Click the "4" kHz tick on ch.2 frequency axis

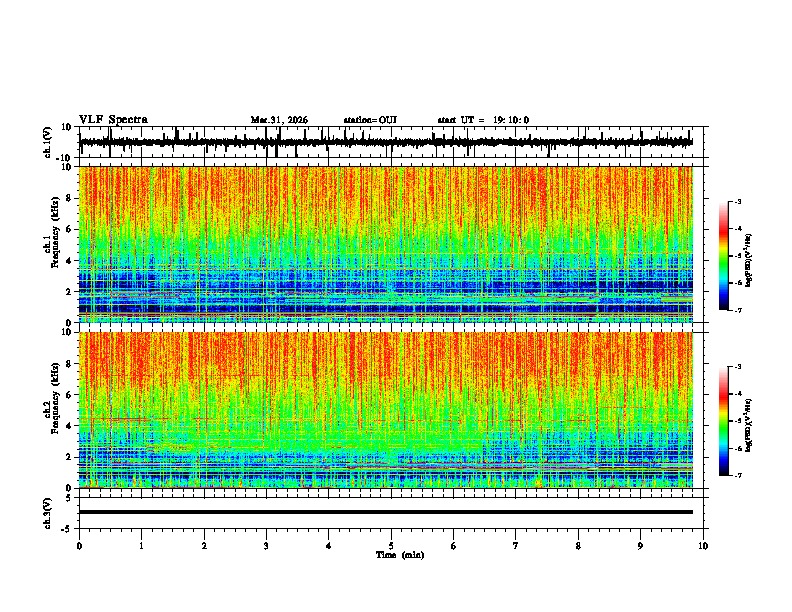tap(69, 426)
